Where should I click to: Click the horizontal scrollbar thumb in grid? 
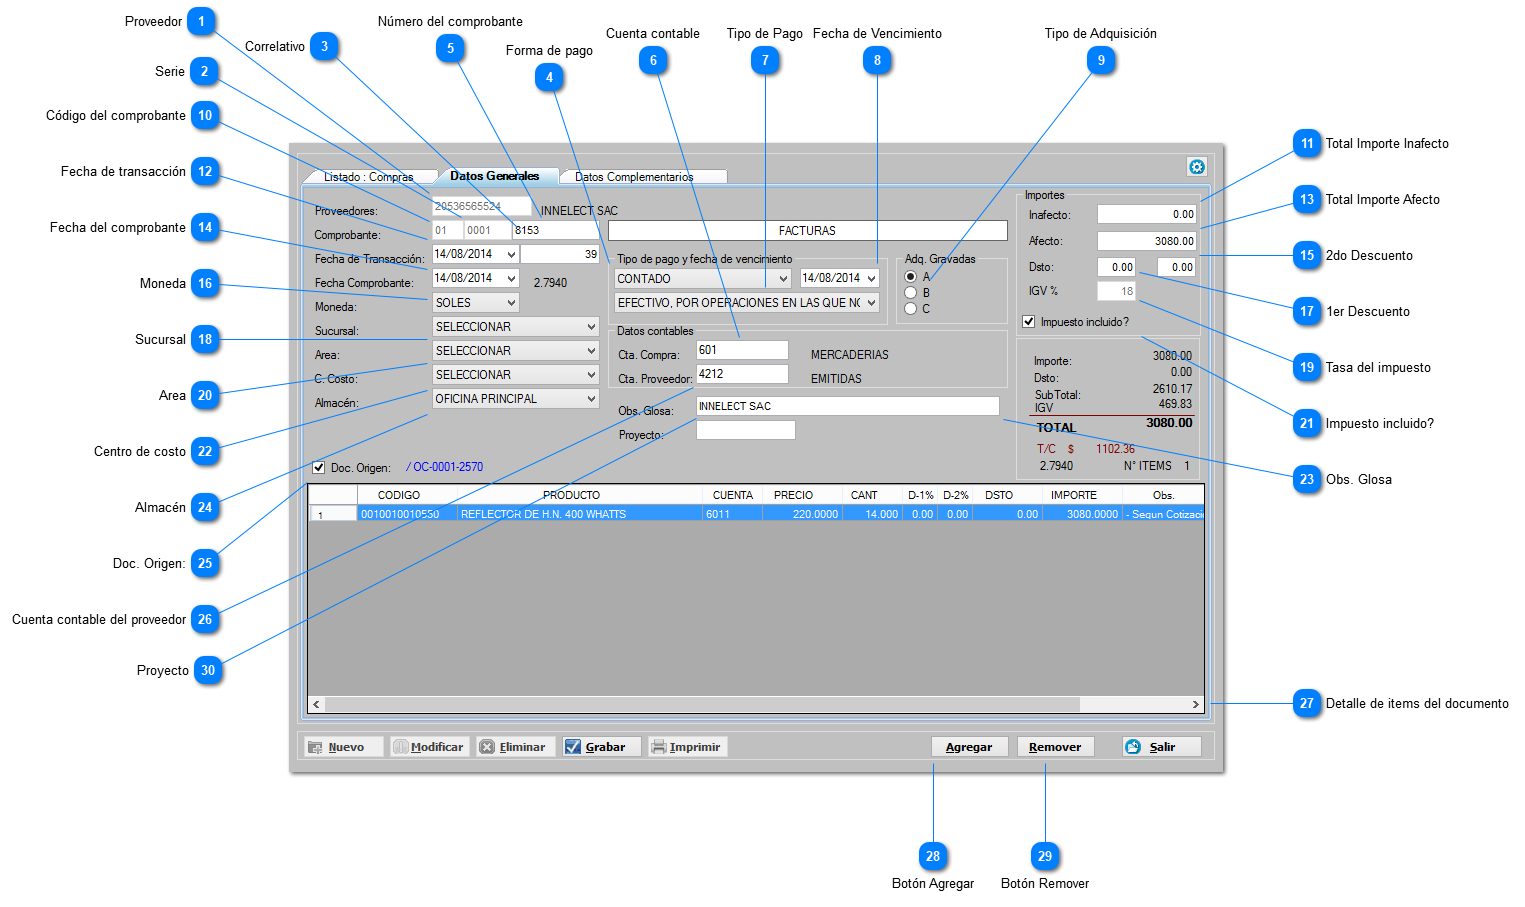point(702,704)
